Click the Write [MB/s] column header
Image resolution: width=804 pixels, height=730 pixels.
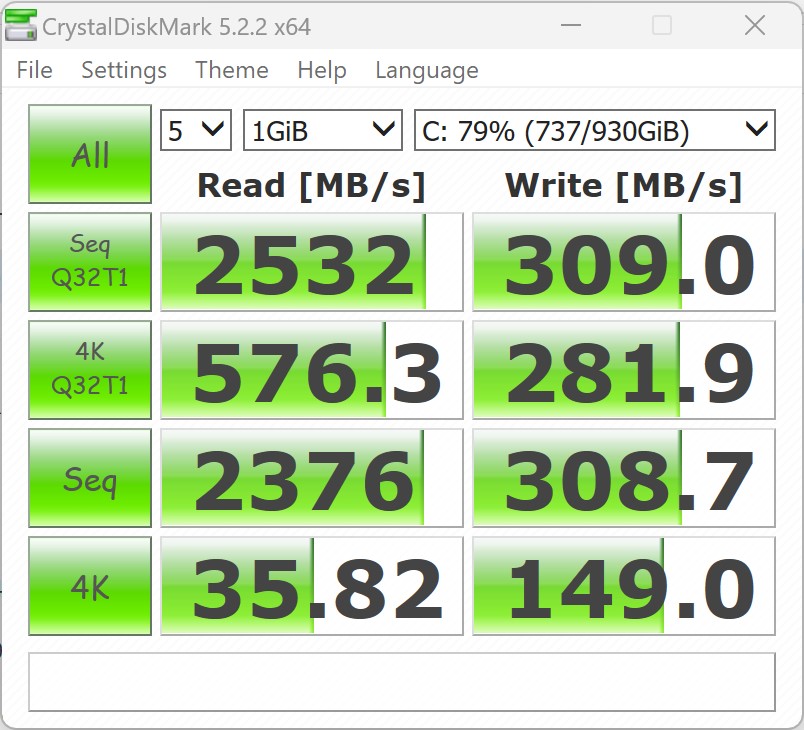tap(624, 186)
